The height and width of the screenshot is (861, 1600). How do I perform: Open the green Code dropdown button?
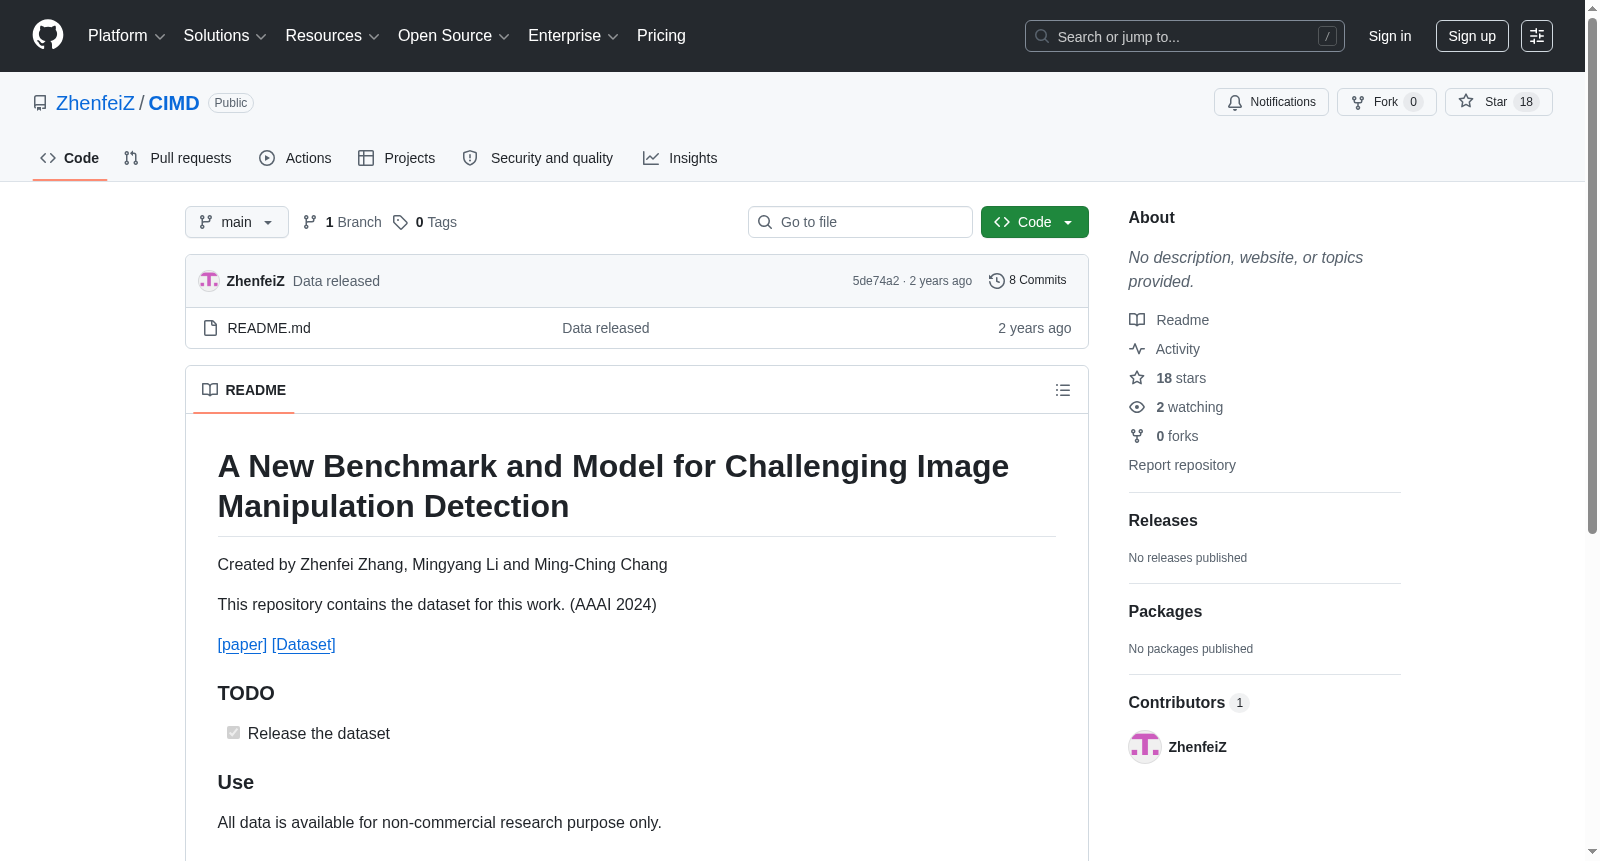1035,222
